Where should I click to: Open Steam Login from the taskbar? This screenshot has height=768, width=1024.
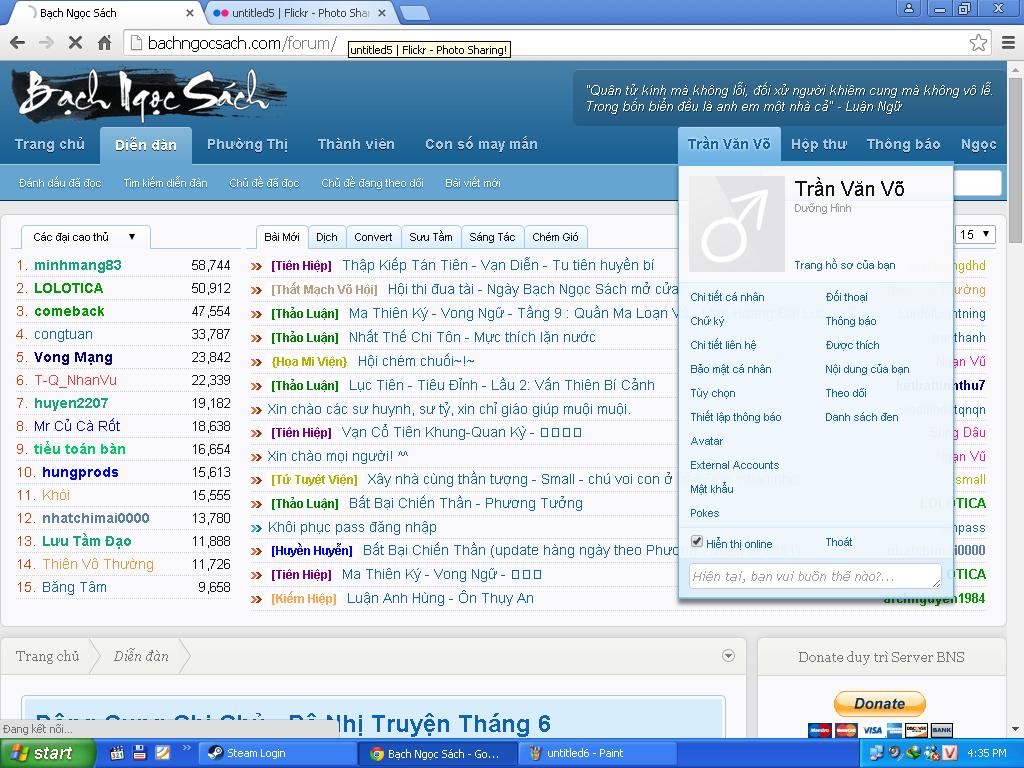pyautogui.click(x=255, y=753)
